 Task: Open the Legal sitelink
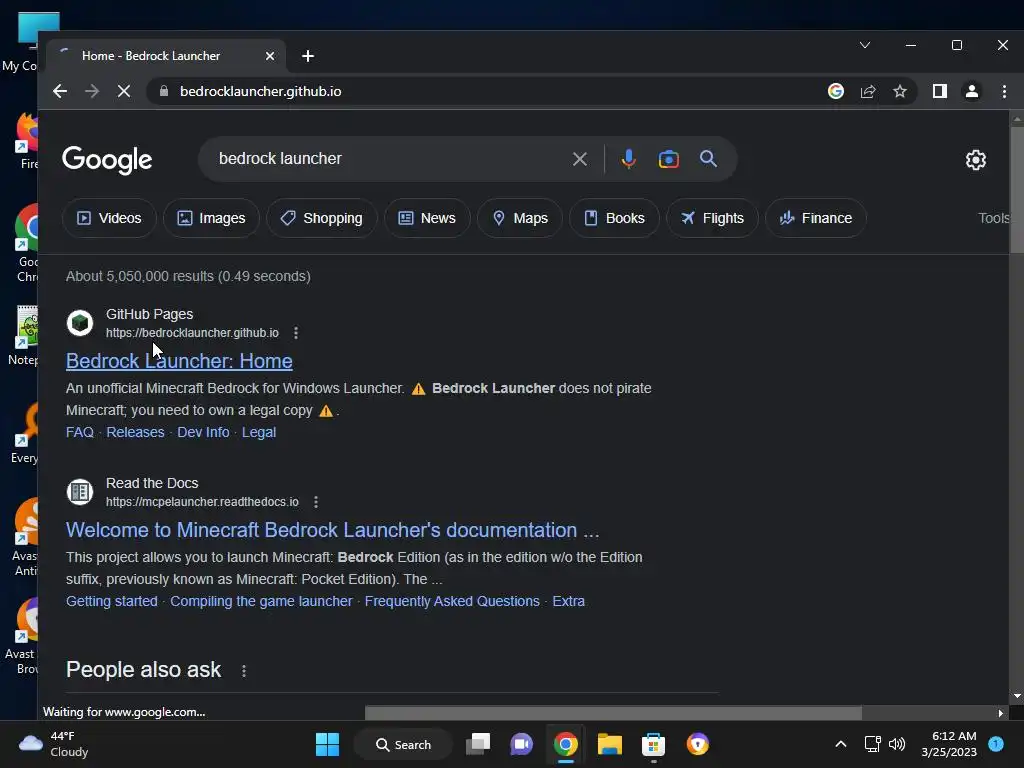pos(259,432)
